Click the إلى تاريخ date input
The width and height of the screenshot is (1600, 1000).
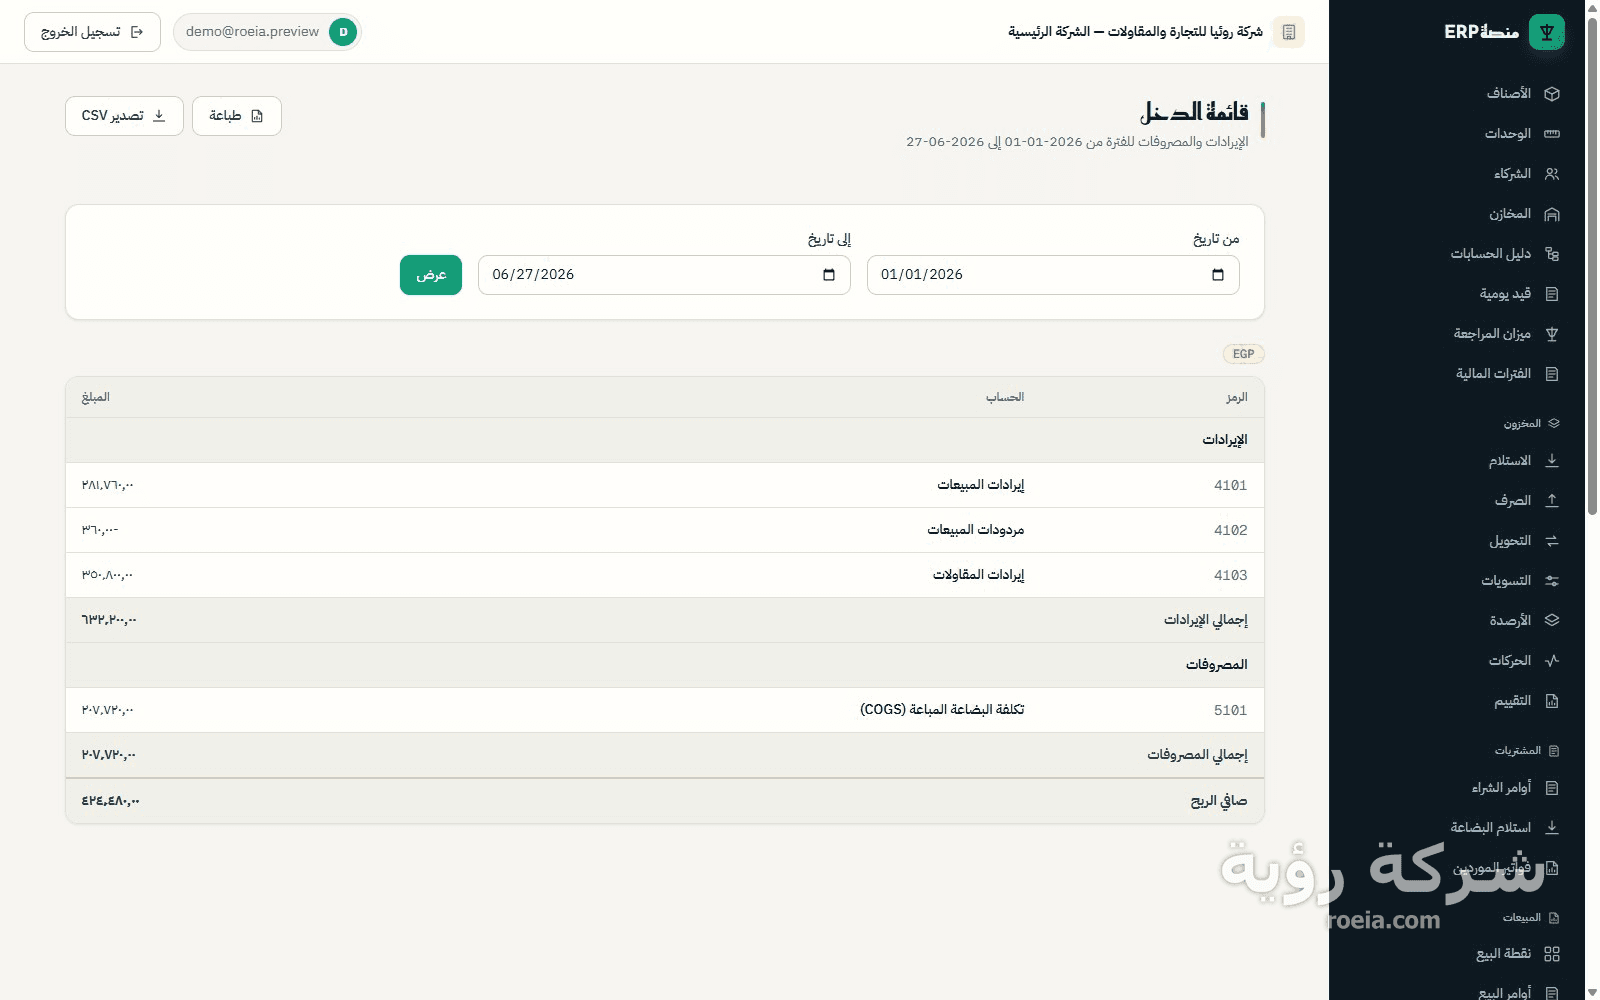tap(664, 275)
